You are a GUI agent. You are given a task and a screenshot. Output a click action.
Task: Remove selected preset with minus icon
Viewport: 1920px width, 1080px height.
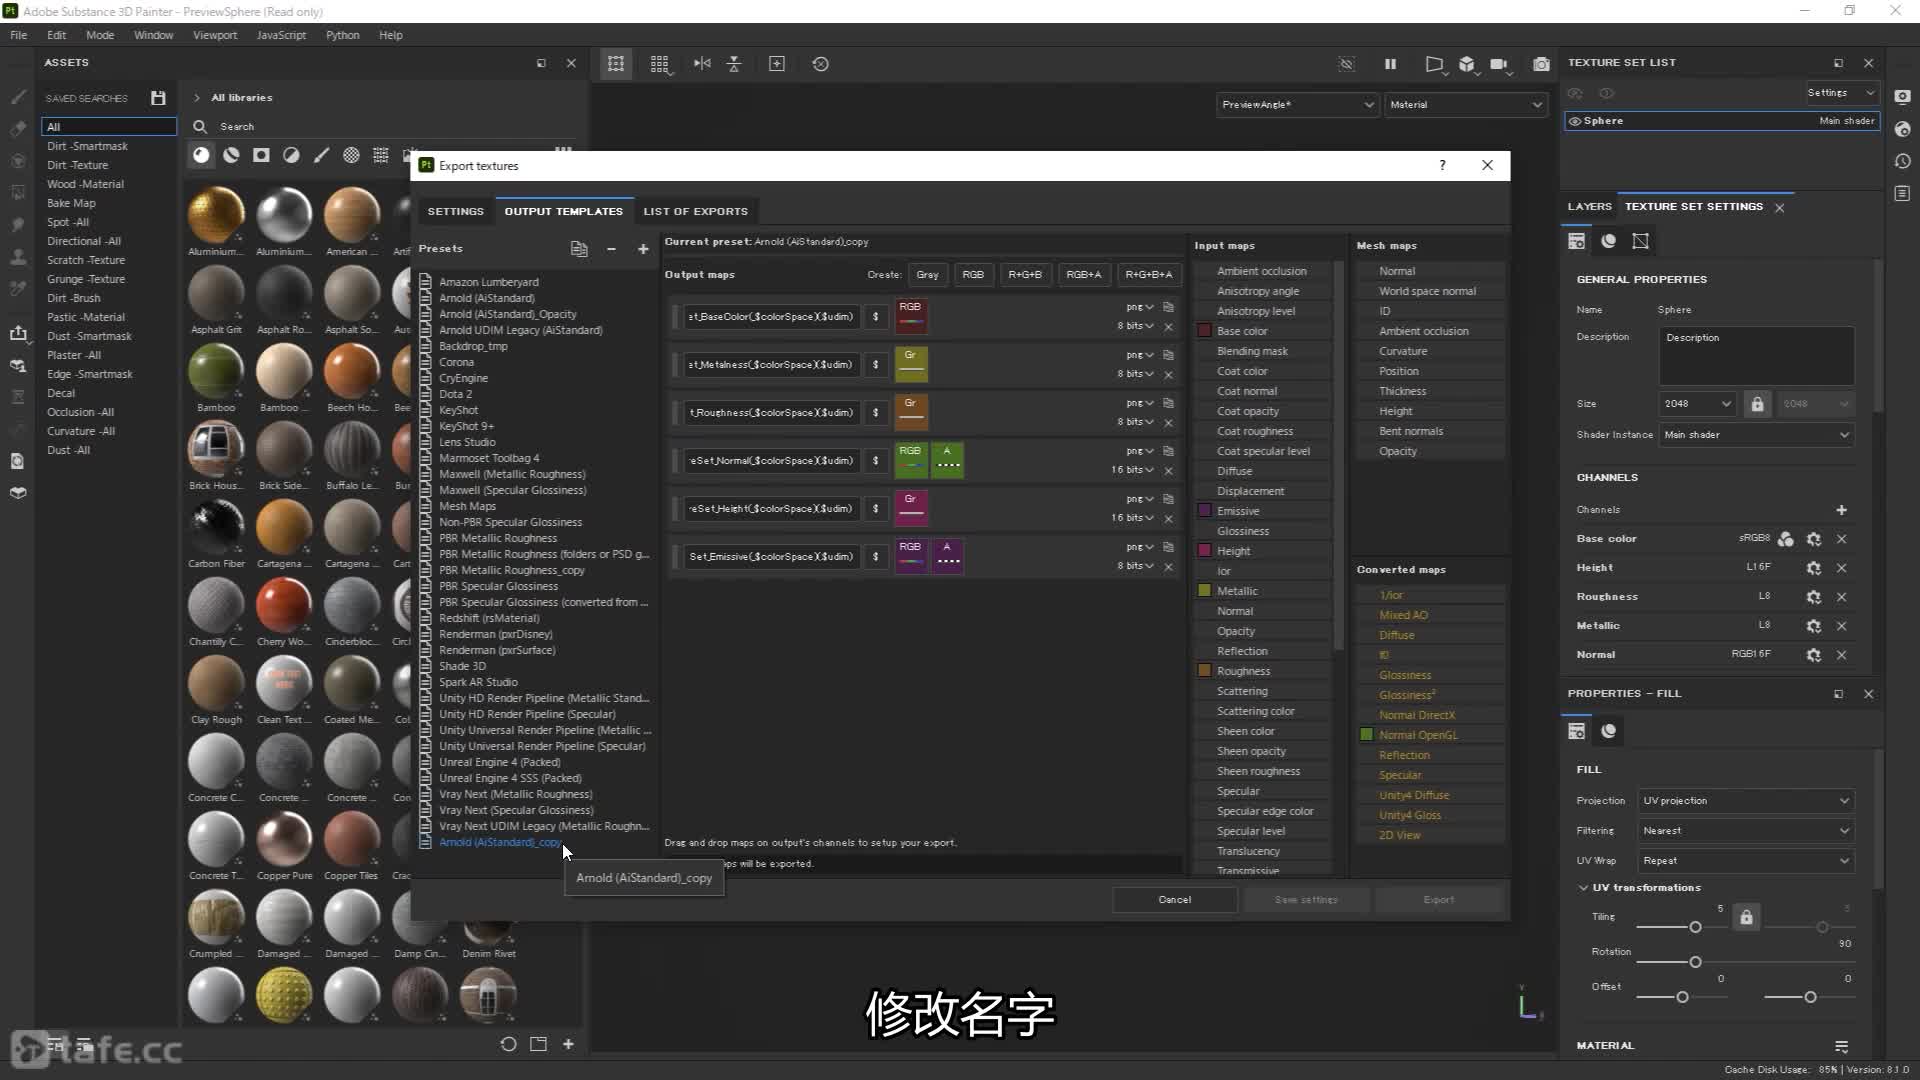pos(611,249)
